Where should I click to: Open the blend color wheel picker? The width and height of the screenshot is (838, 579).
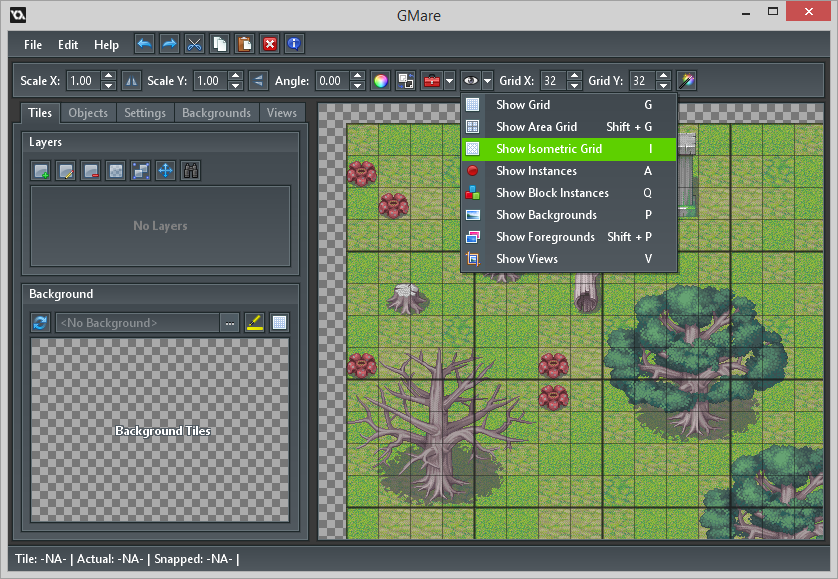pos(381,81)
